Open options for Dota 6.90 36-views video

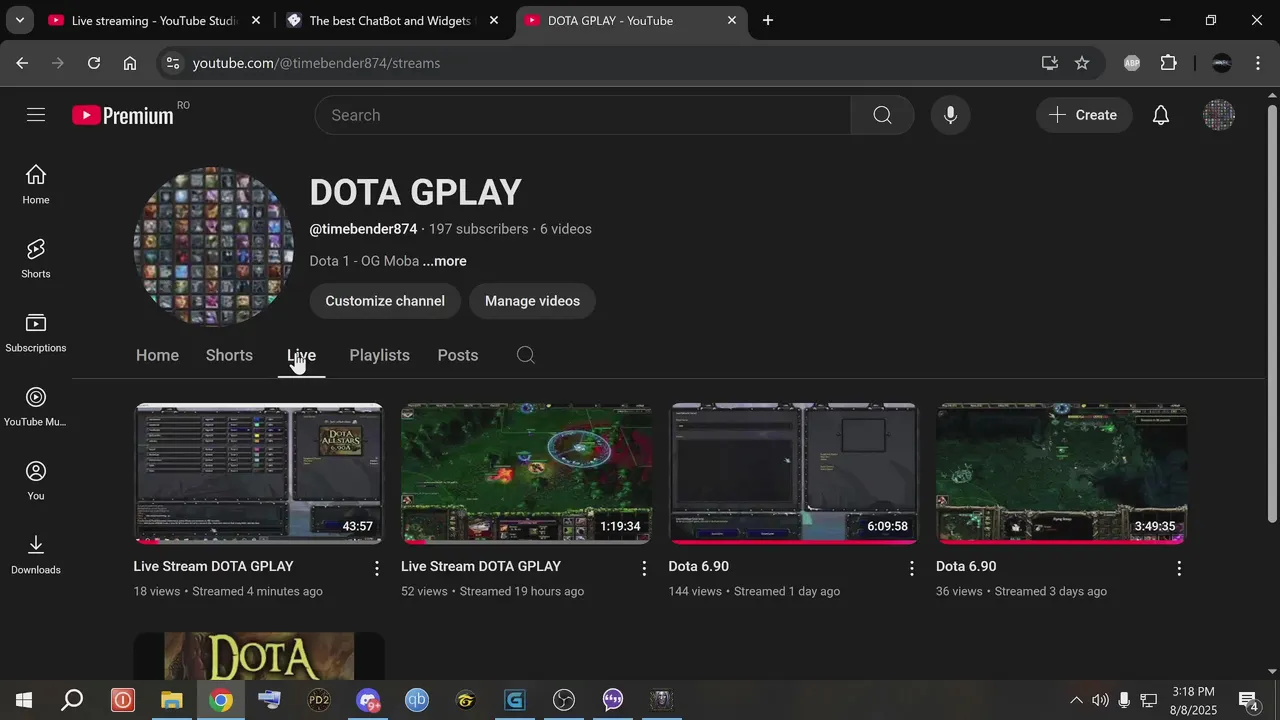[x=1179, y=568]
